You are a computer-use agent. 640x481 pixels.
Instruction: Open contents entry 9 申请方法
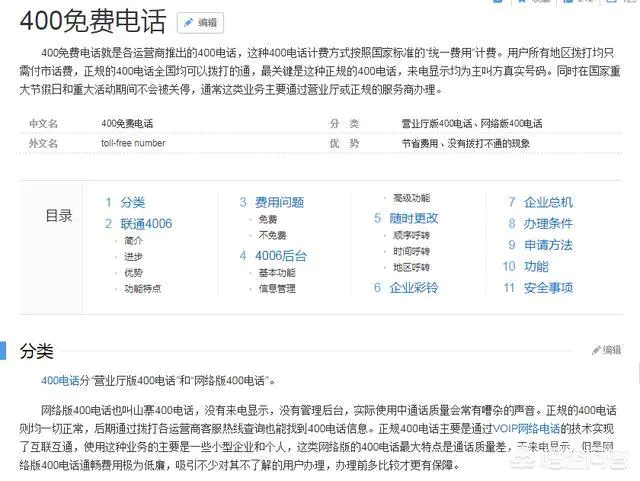(x=548, y=245)
